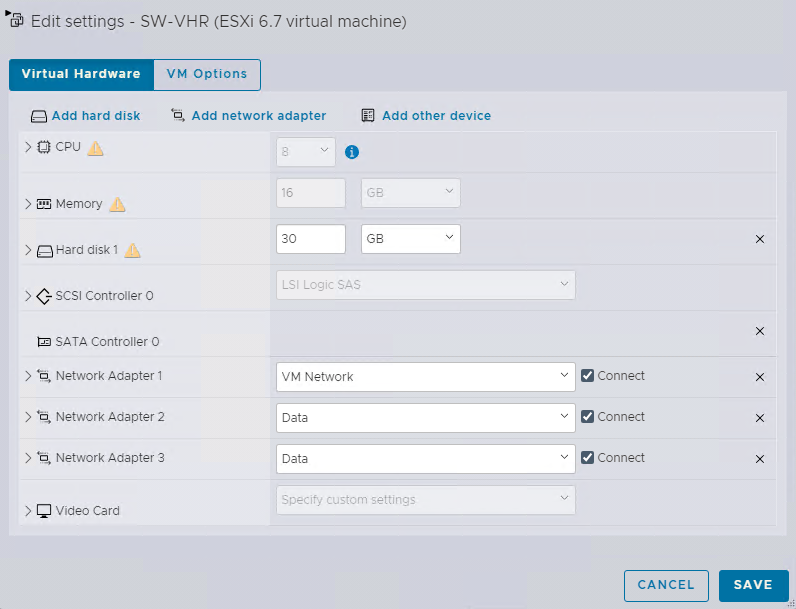
Task: Open Network Adapter 3 Data dropdown
Action: click(x=425, y=459)
